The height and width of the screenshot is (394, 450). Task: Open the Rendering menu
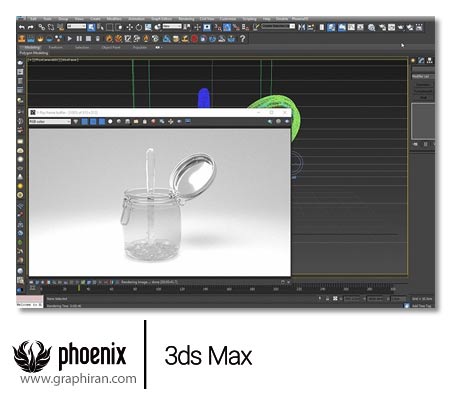[x=186, y=19]
